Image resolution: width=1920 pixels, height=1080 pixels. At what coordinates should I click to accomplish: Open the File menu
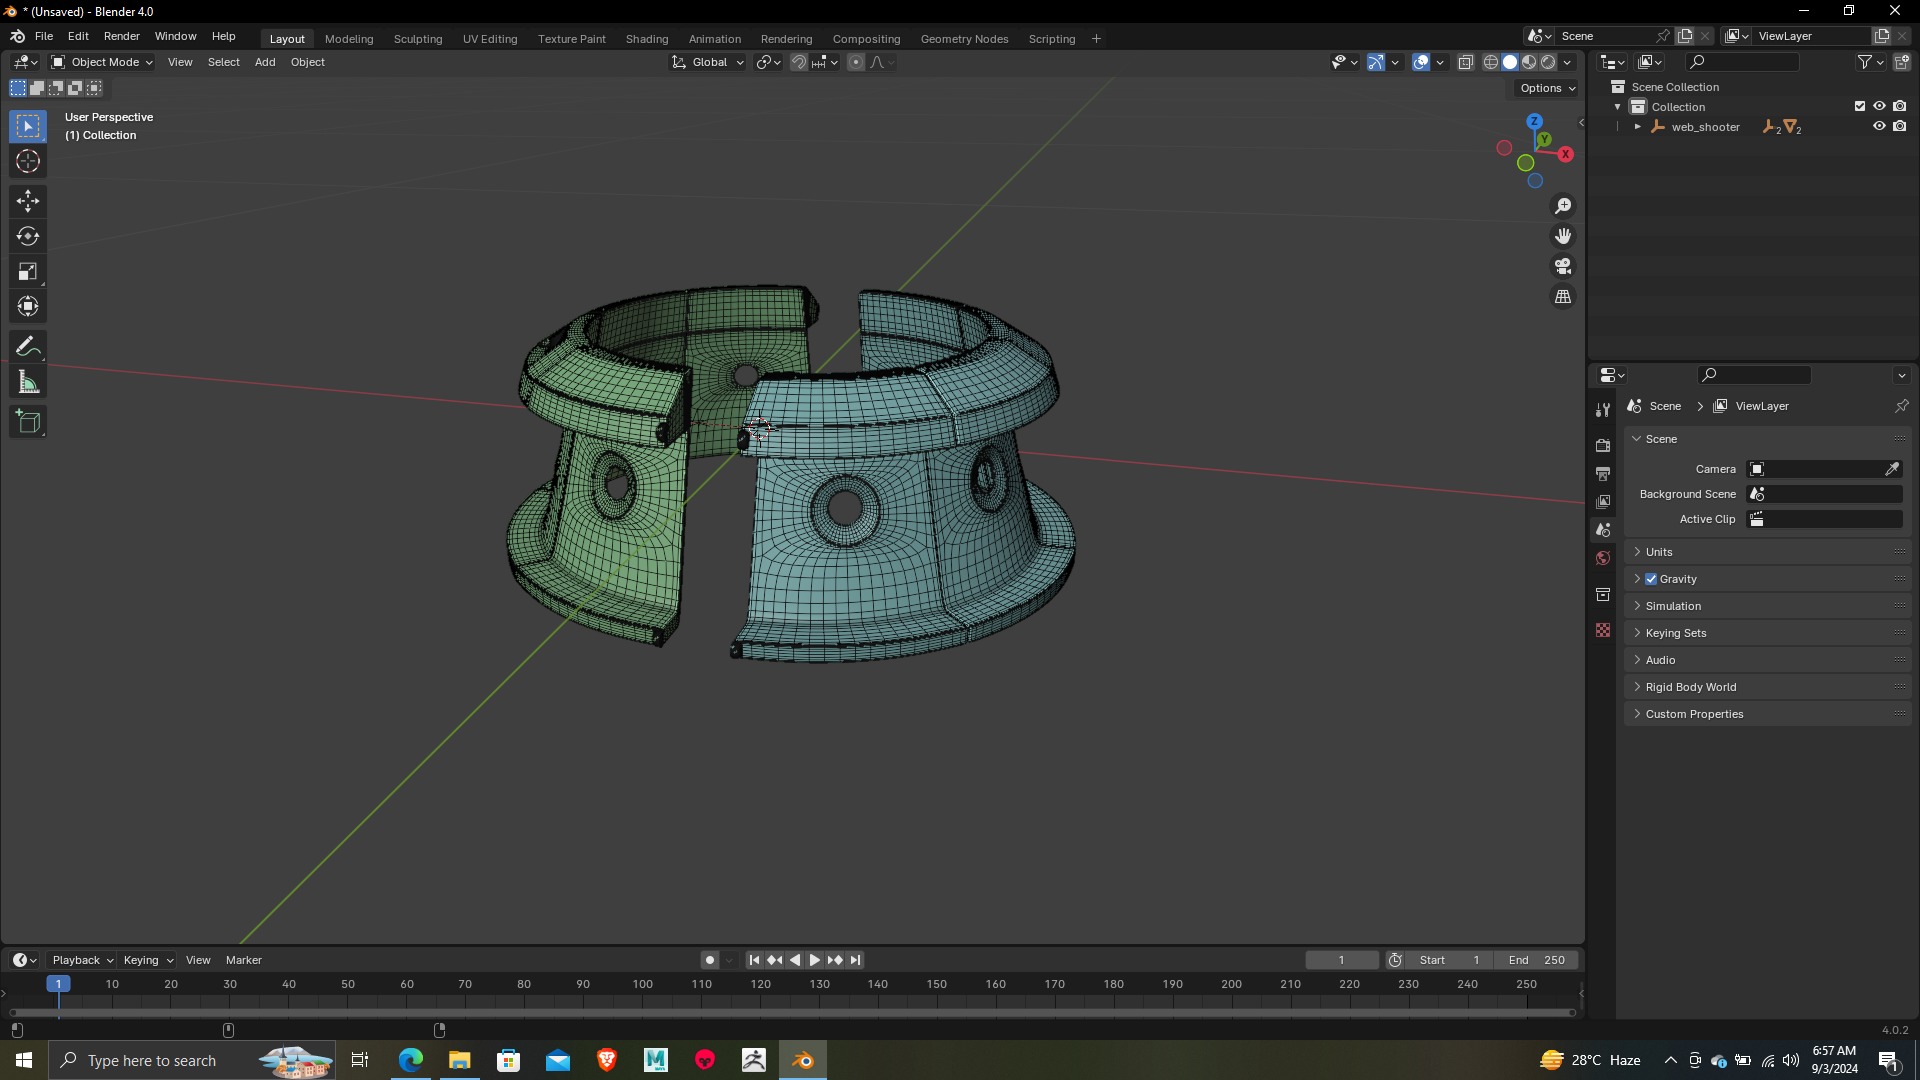point(44,36)
